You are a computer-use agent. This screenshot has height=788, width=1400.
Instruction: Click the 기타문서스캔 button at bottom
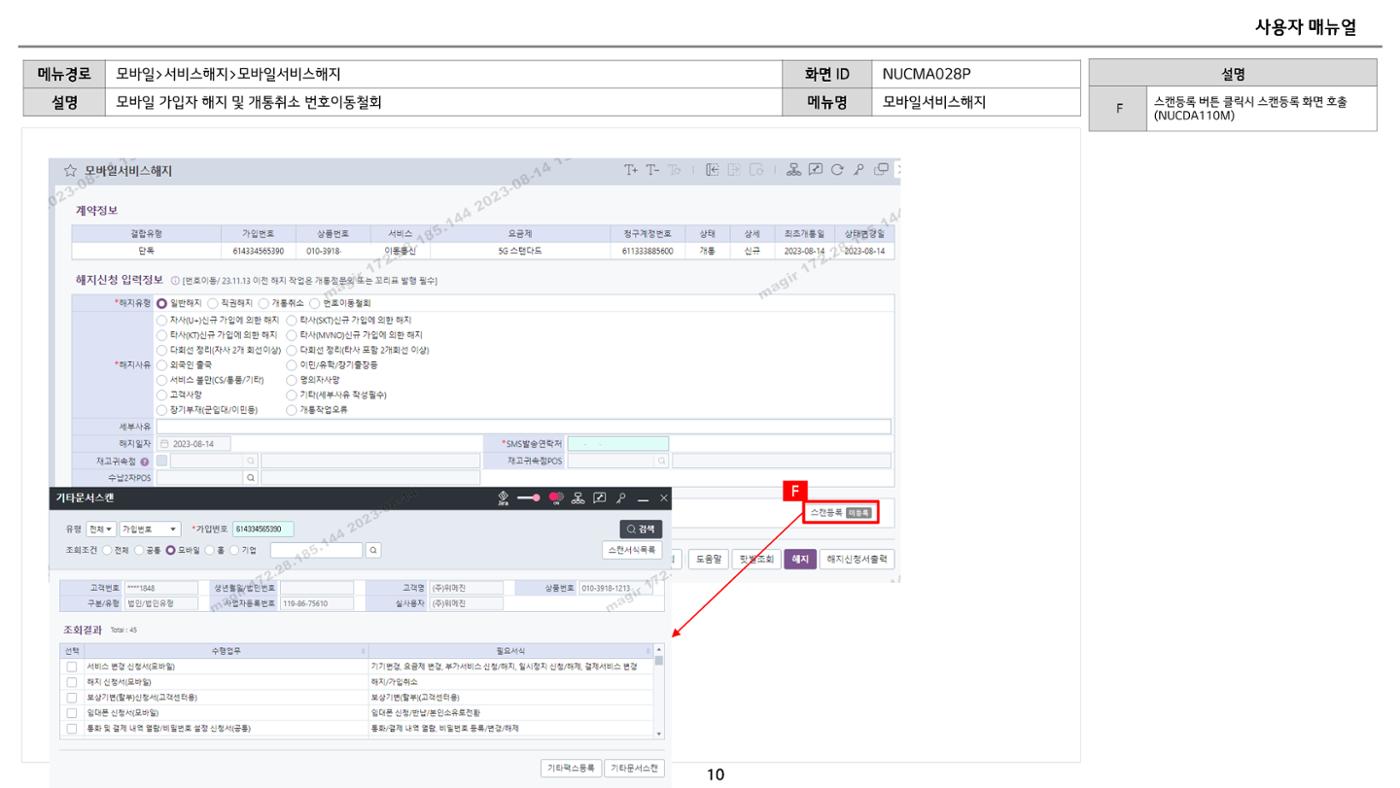pos(635,768)
